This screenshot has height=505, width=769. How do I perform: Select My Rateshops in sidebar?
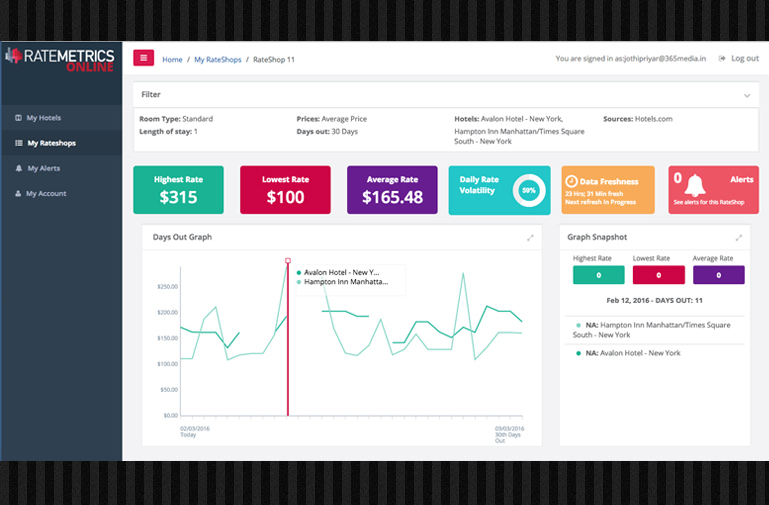click(x=50, y=143)
